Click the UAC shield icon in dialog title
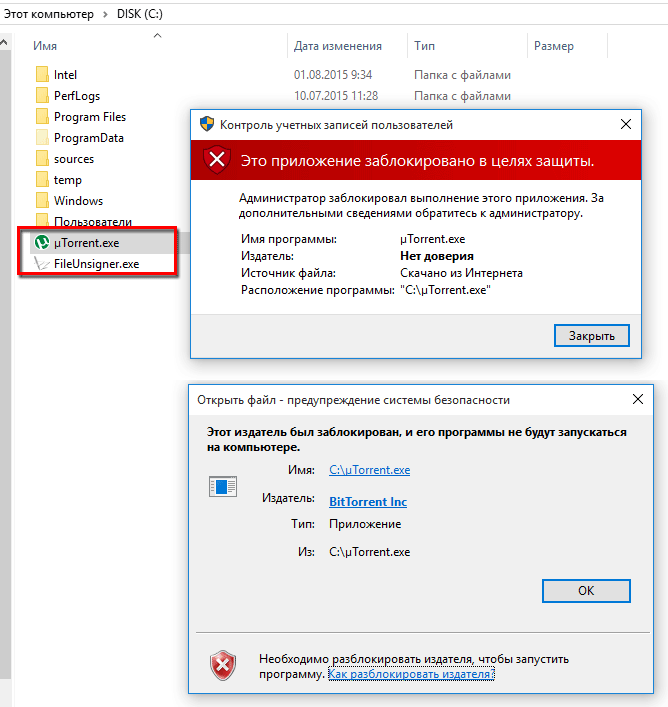Image resolution: width=668 pixels, height=707 pixels. click(207, 124)
